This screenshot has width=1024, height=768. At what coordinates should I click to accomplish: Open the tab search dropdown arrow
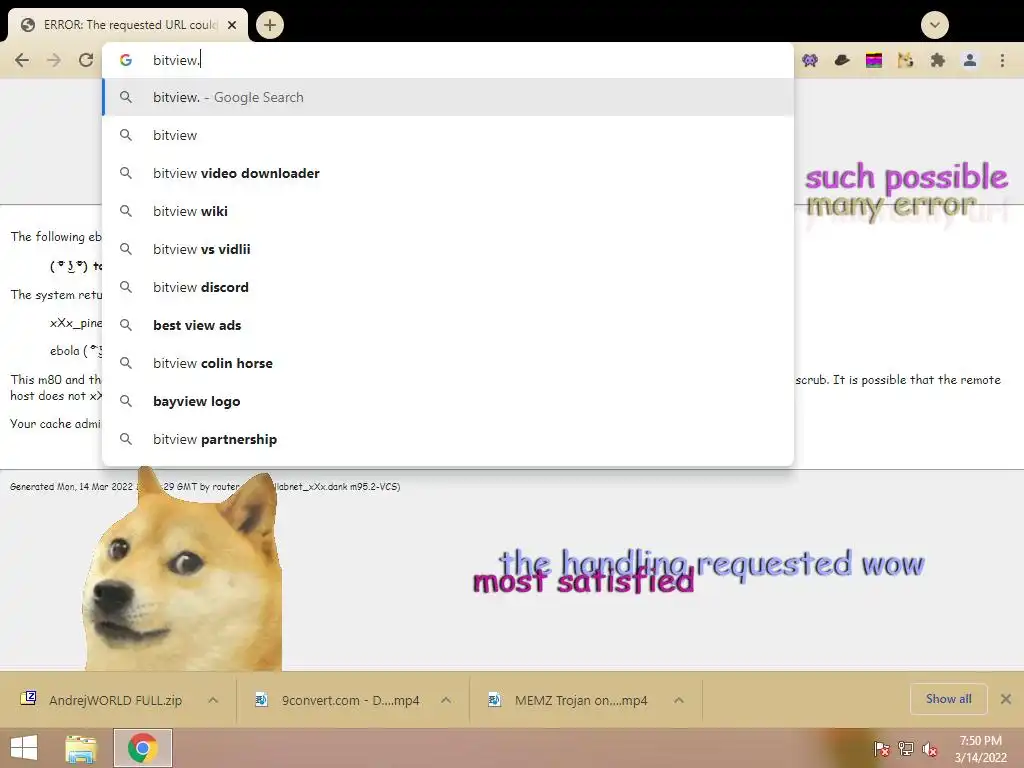[x=935, y=25]
